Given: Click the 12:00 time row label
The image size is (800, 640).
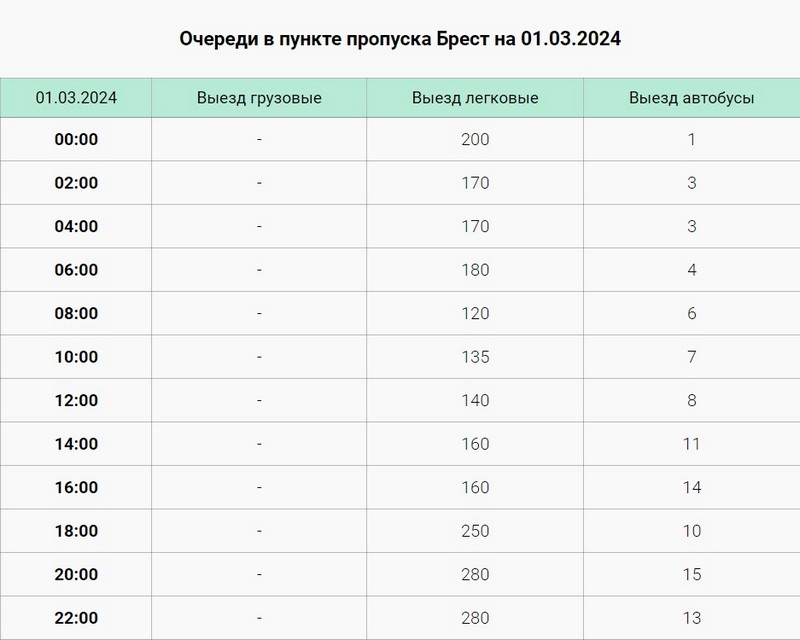Looking at the screenshot, I should tap(76, 401).
